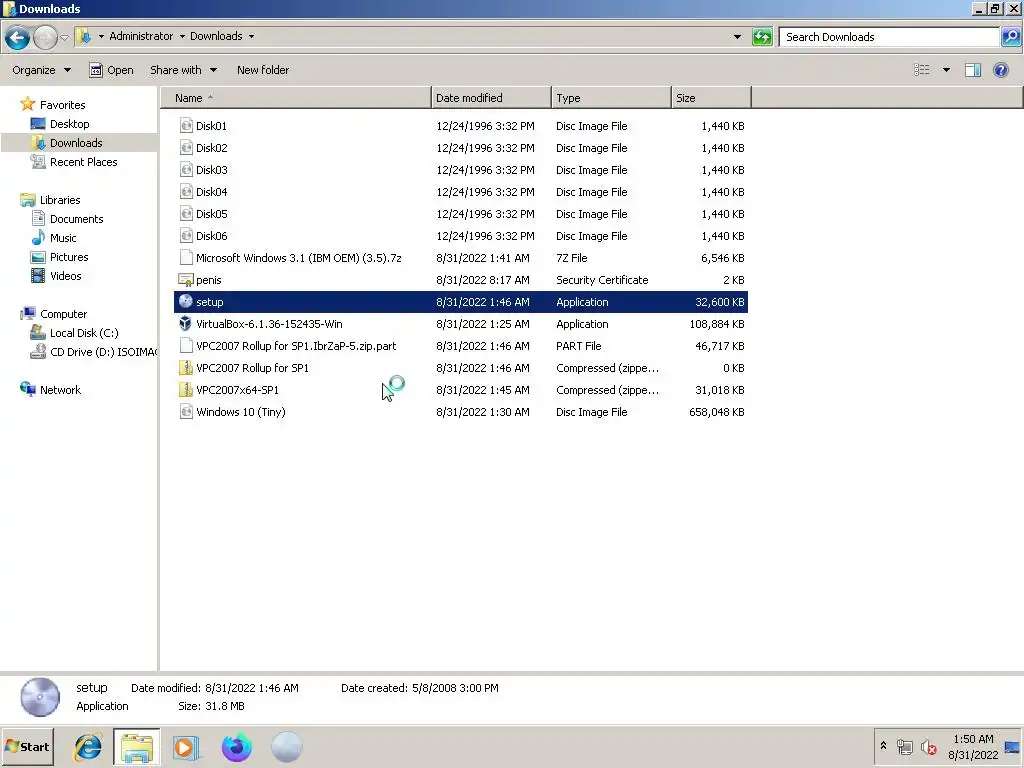
Task: Sort by Date modified column
Action: click(x=491, y=98)
